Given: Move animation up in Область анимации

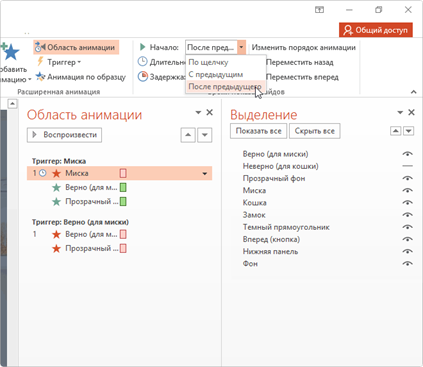Looking at the screenshot, I should (188, 135).
